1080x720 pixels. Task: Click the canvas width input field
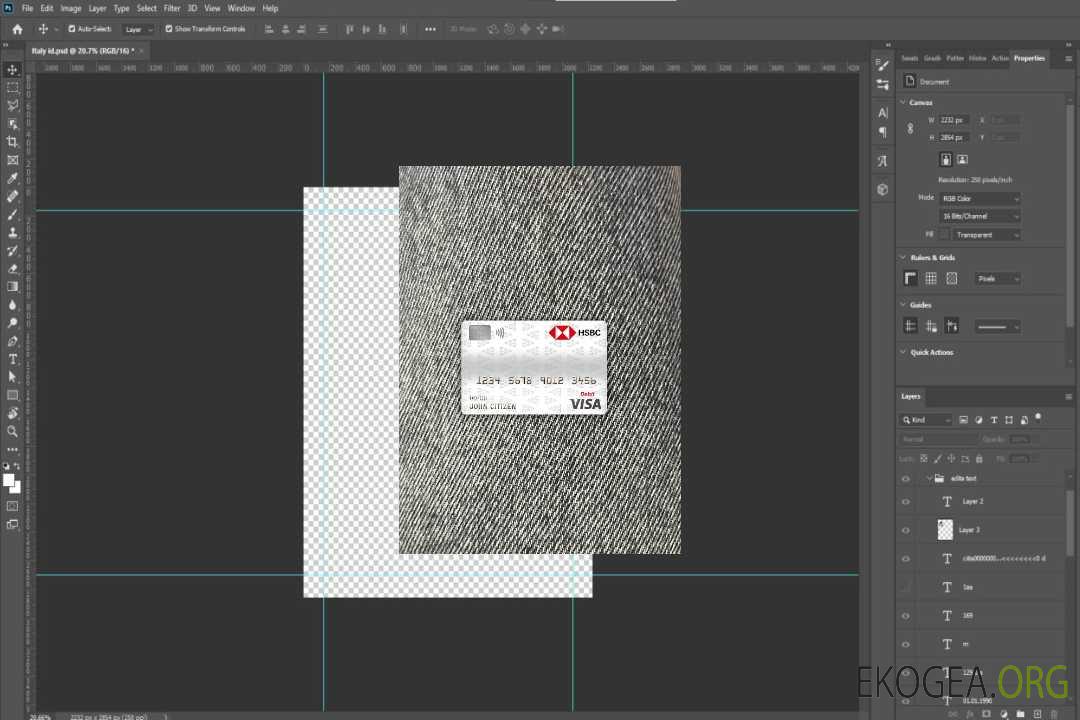tap(955, 120)
